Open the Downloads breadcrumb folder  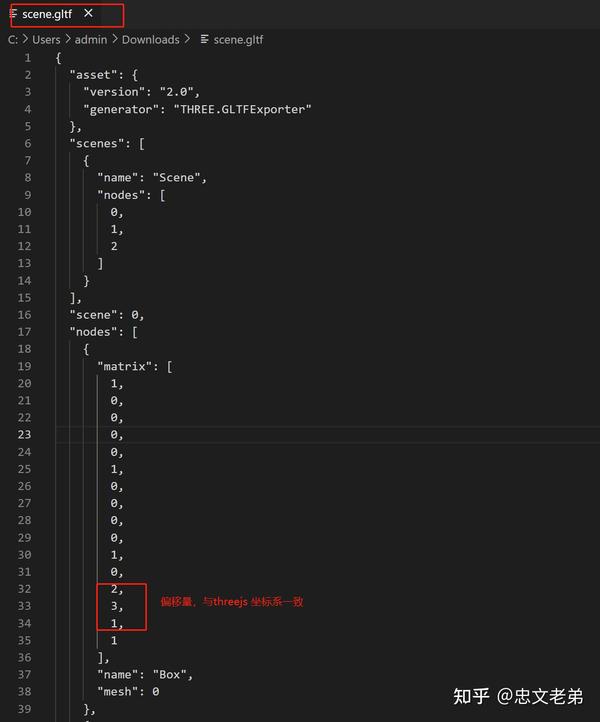(x=151, y=40)
